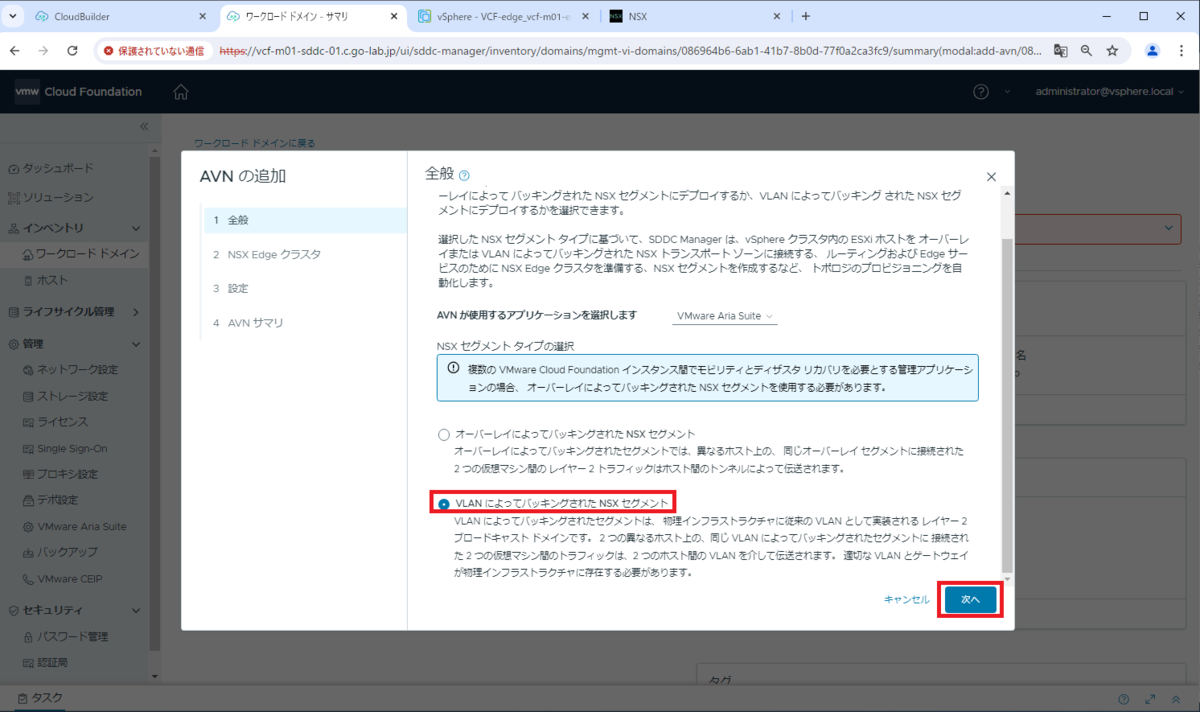
Task: Open パスワード管理 in the sidebar
Action: 72,636
